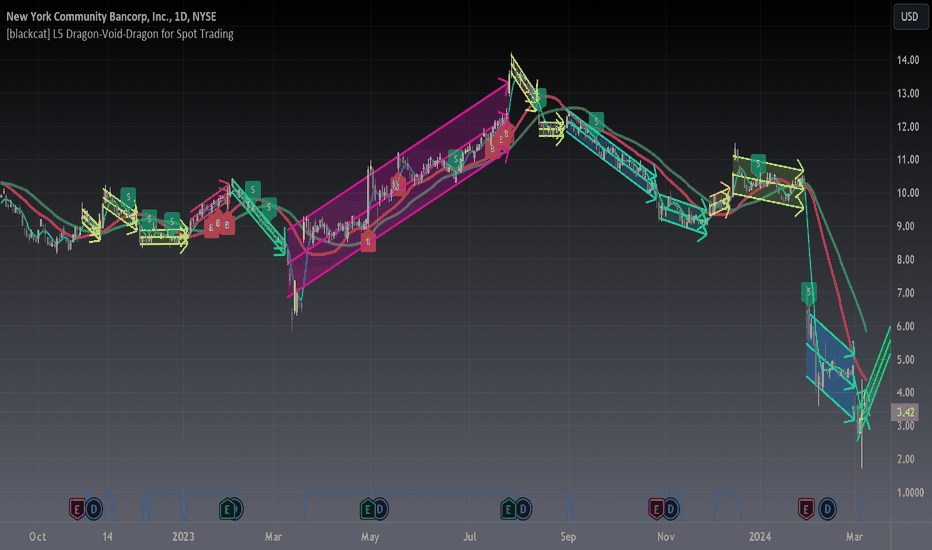Open dividend D marker just after Nov label

tap(670, 509)
